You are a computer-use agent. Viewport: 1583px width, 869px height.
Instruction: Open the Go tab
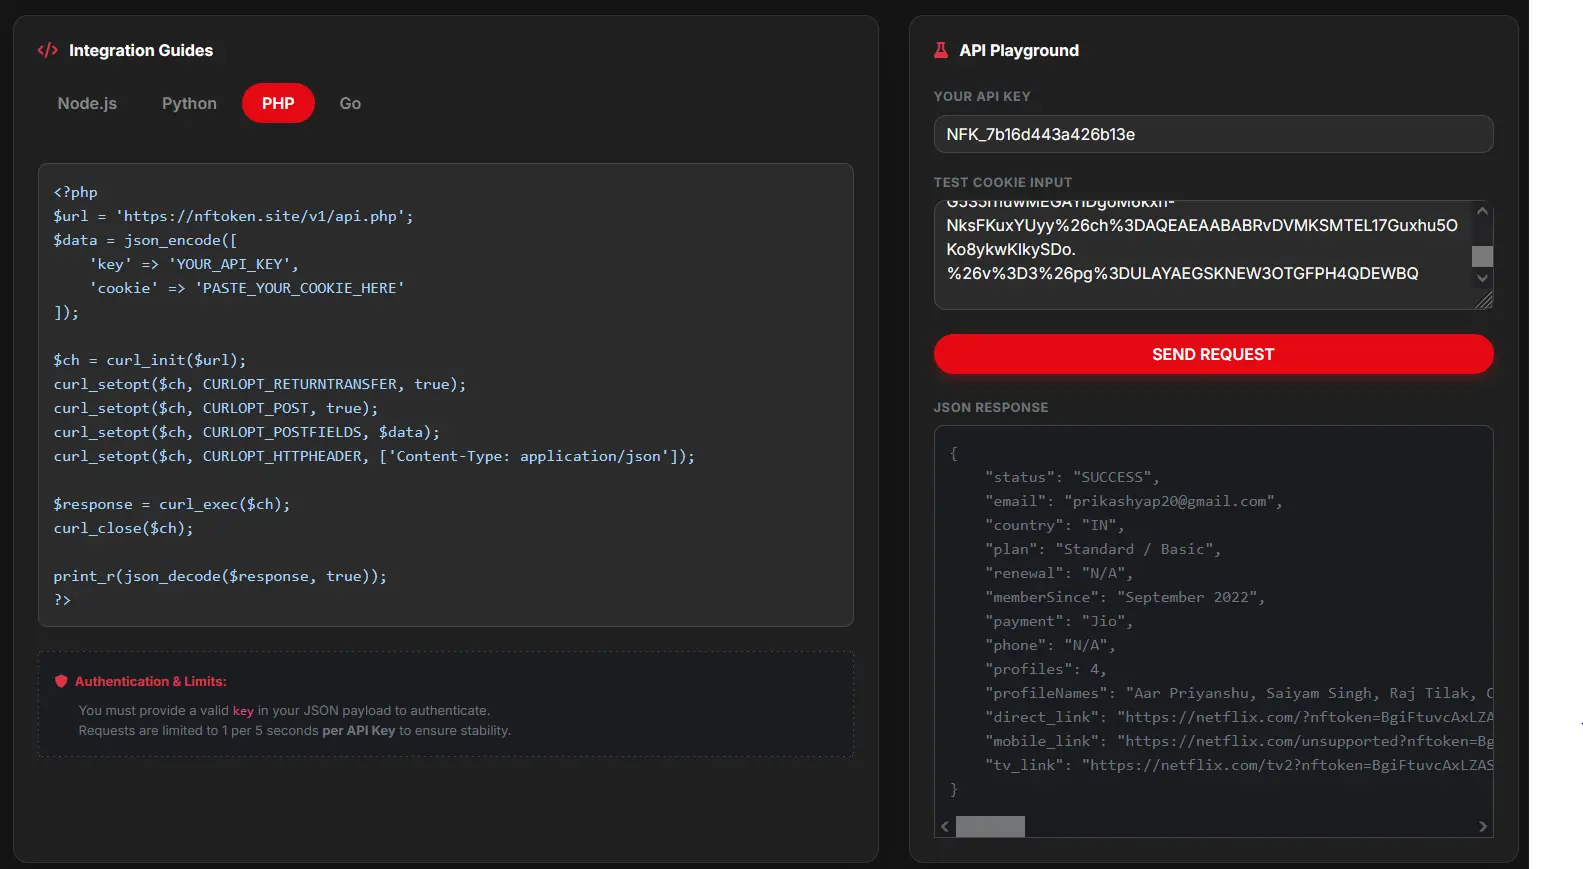point(350,103)
